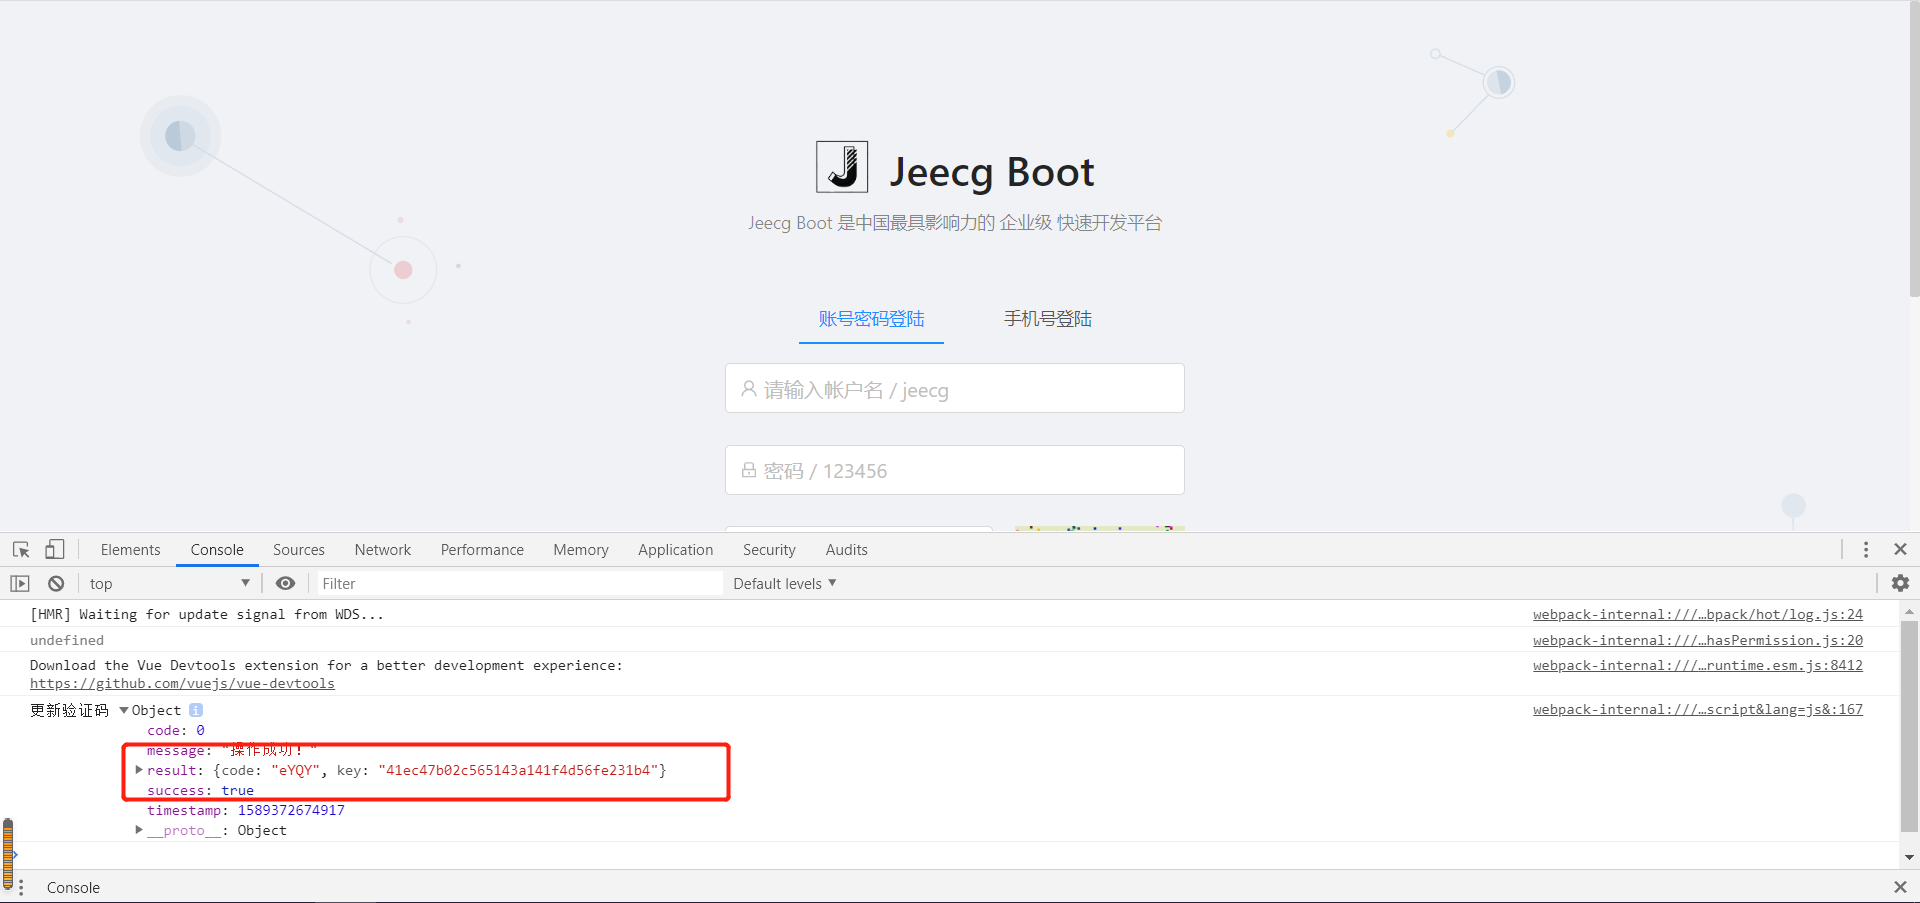
Task: Open the console sidebar icon
Action: [19, 583]
